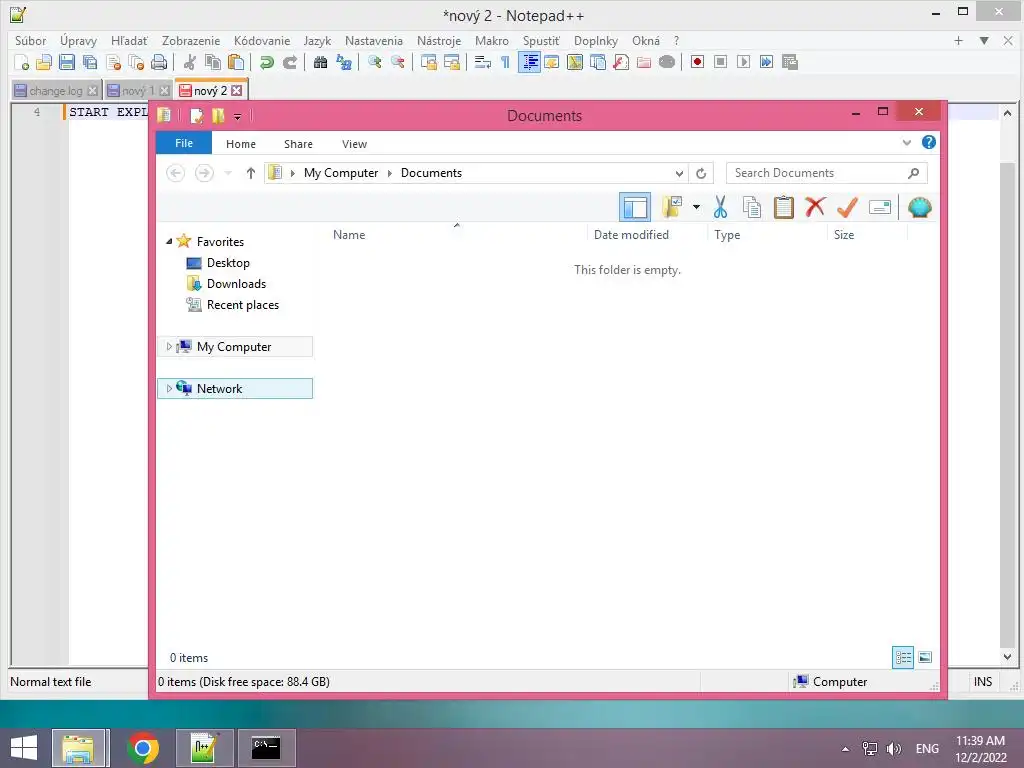Click the blue Help question mark icon
Viewport: 1024px width, 768px height.
[929, 142]
